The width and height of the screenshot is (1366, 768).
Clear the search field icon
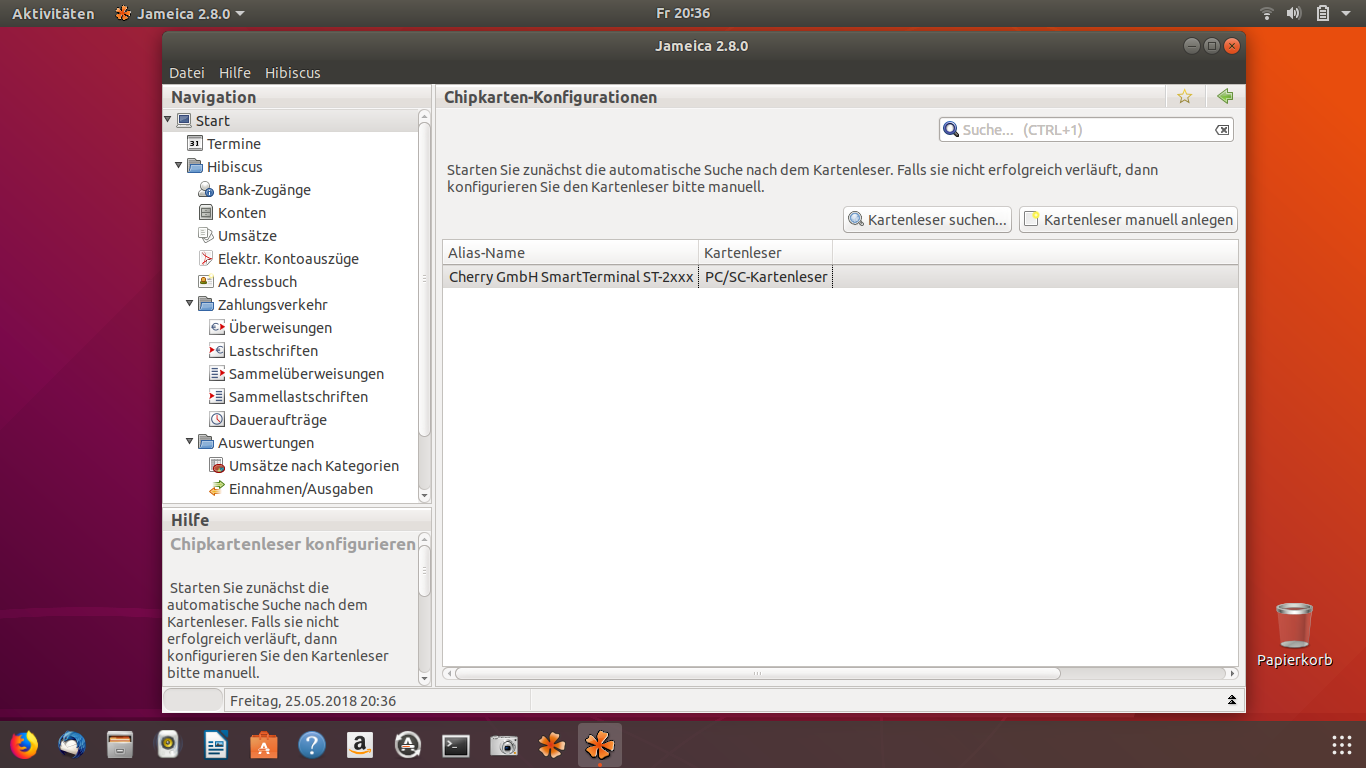point(1222,130)
